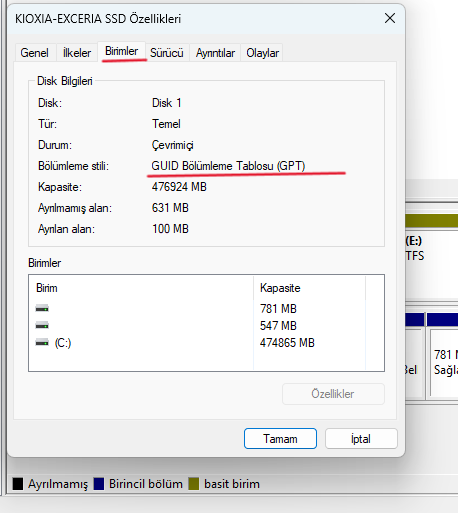Screen dimensions: 458x513
Task: Confirm with the Tamam button
Action: coord(280,439)
